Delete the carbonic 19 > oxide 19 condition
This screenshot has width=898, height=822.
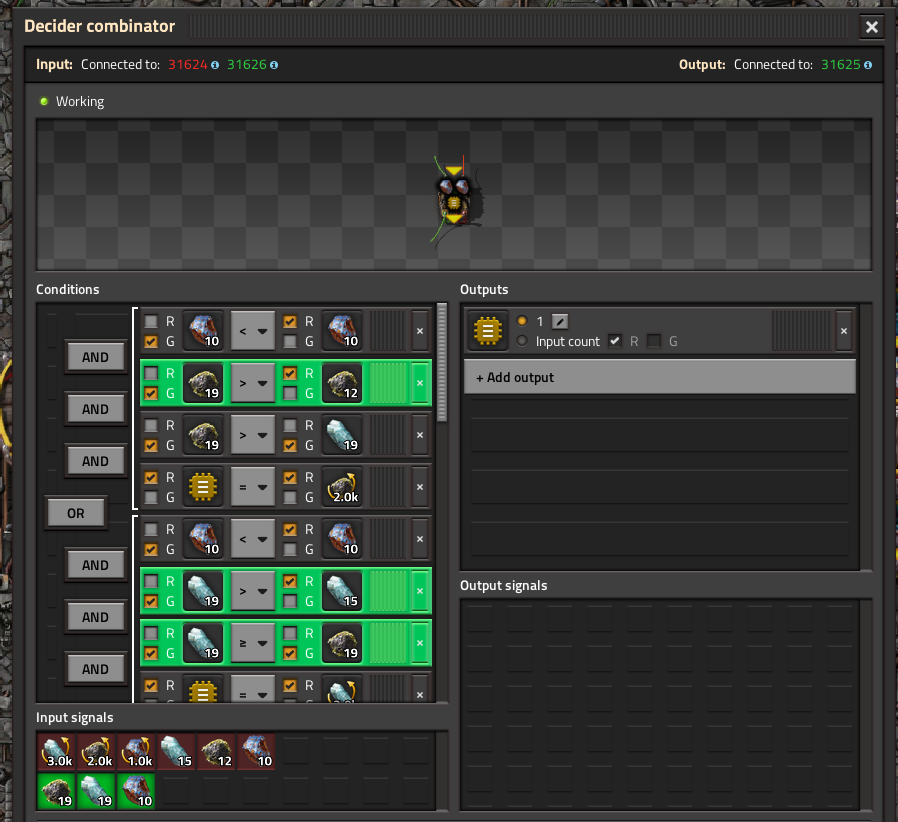point(420,435)
